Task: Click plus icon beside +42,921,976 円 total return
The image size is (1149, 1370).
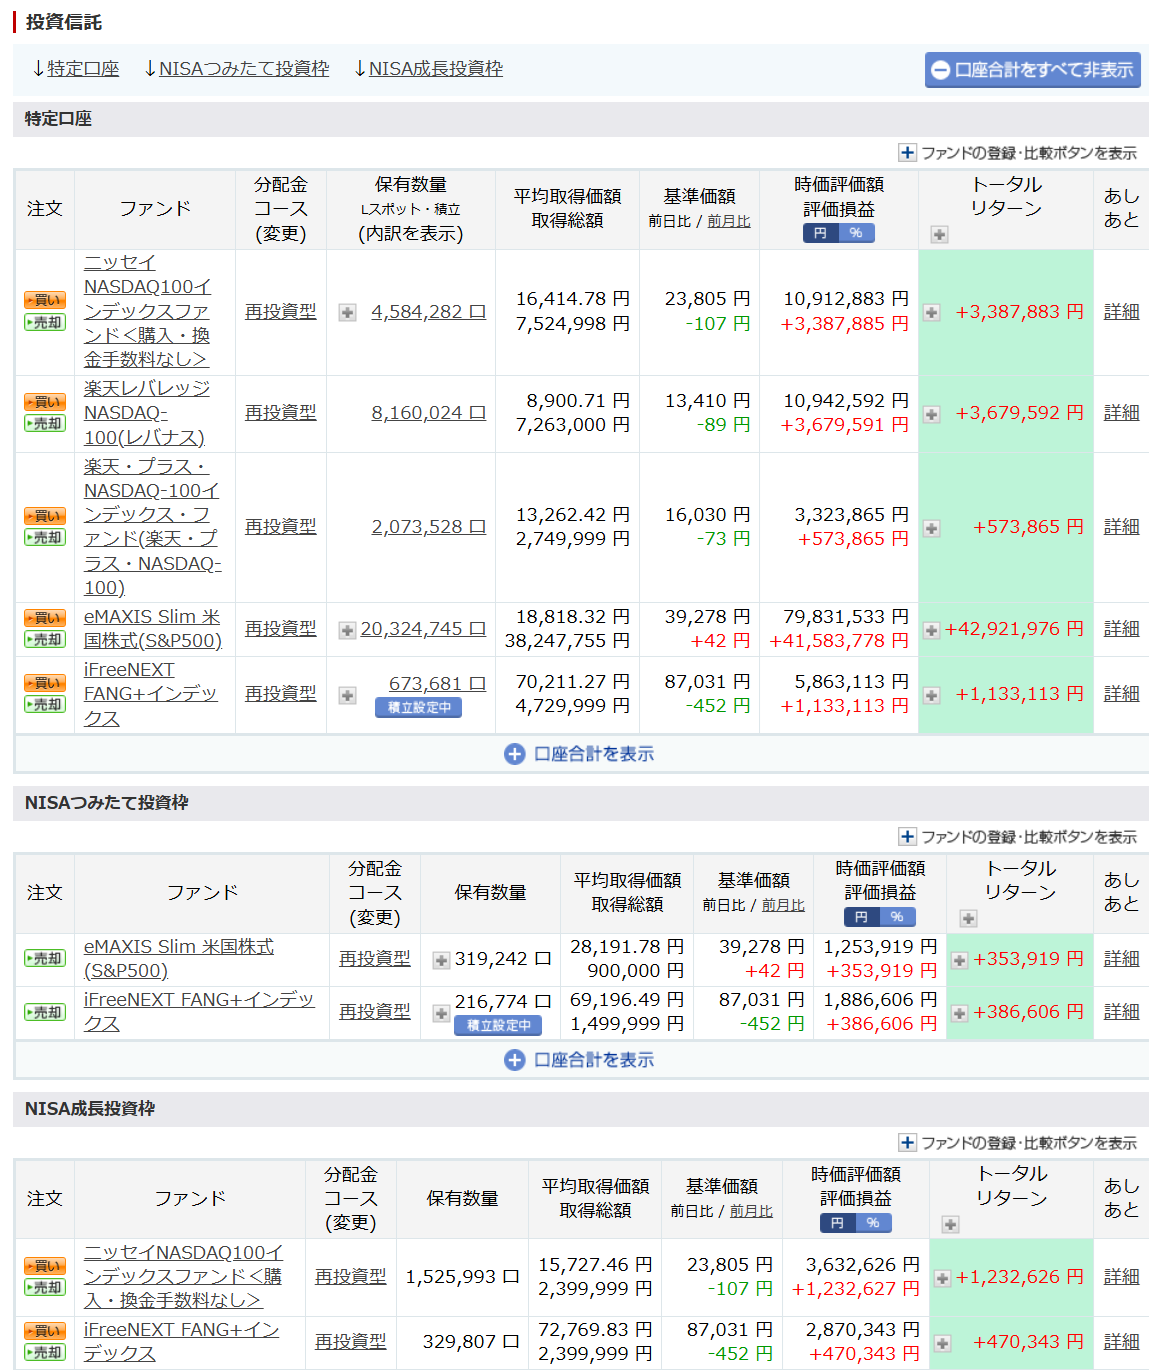Action: click(931, 630)
